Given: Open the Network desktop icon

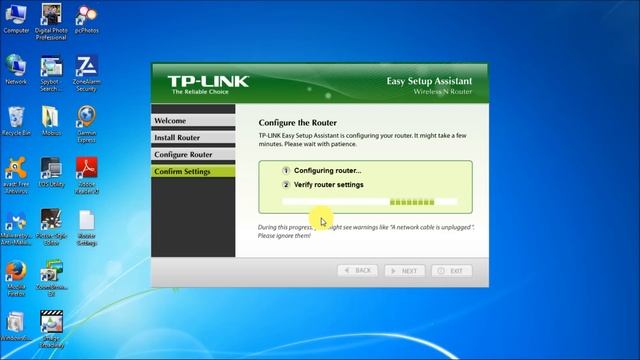Looking at the screenshot, I should pyautogui.click(x=16, y=69).
